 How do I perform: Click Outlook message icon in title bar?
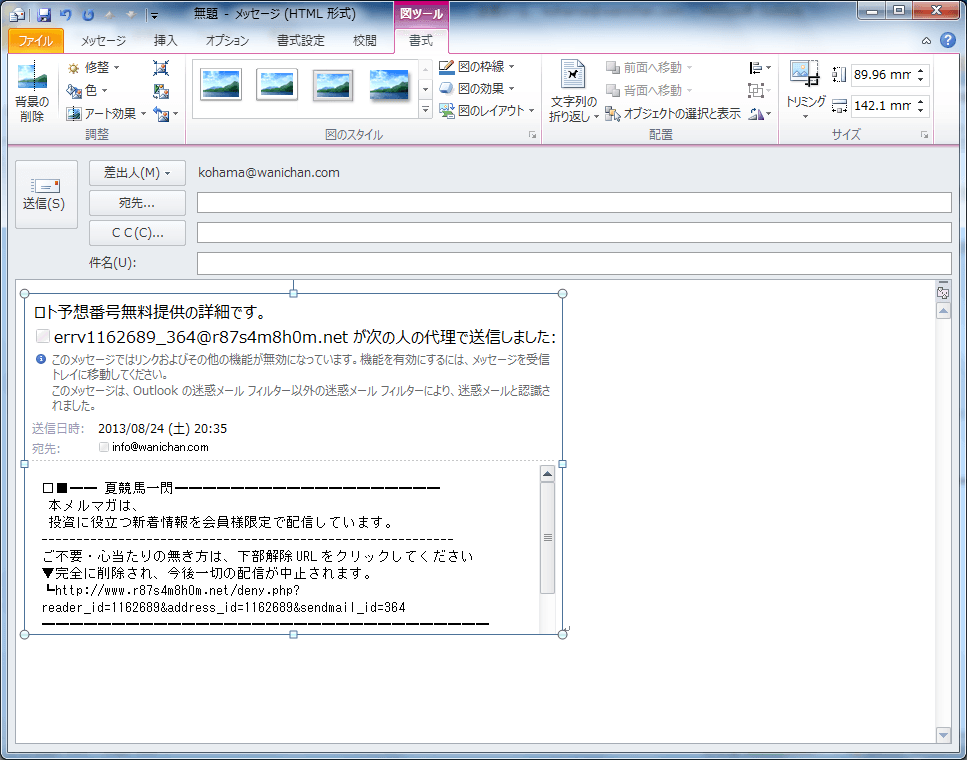click(x=17, y=15)
